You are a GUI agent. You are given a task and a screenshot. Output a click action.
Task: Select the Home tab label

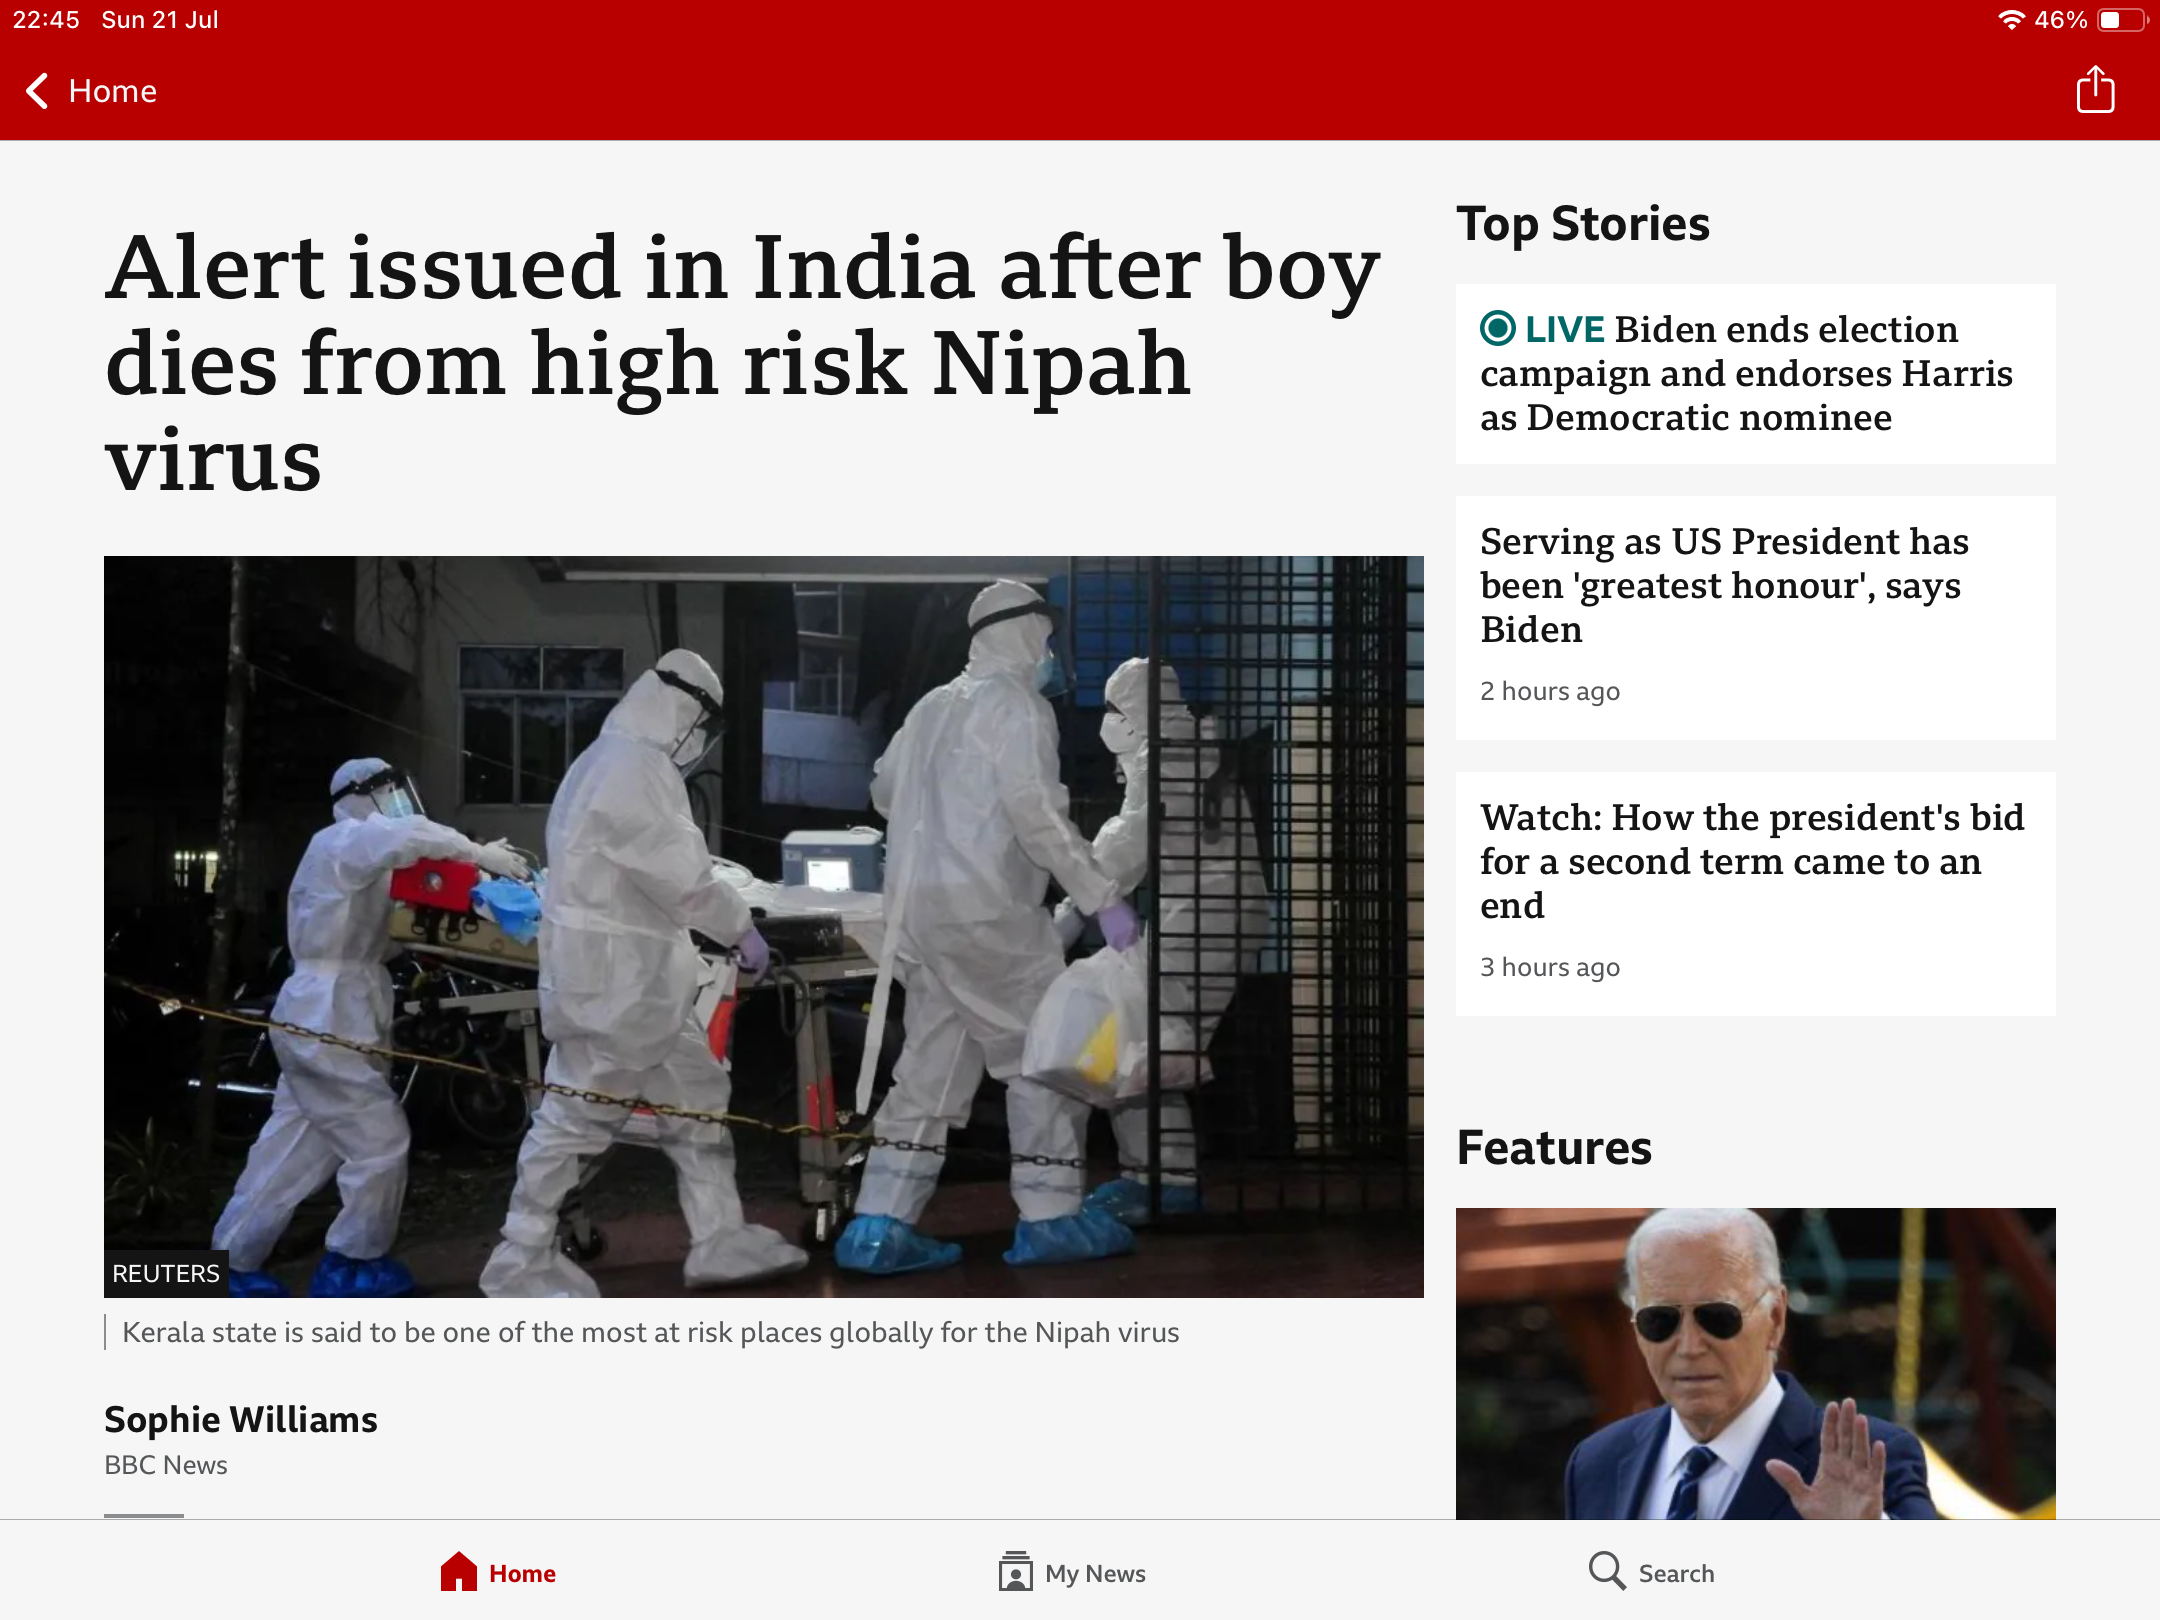point(522,1574)
